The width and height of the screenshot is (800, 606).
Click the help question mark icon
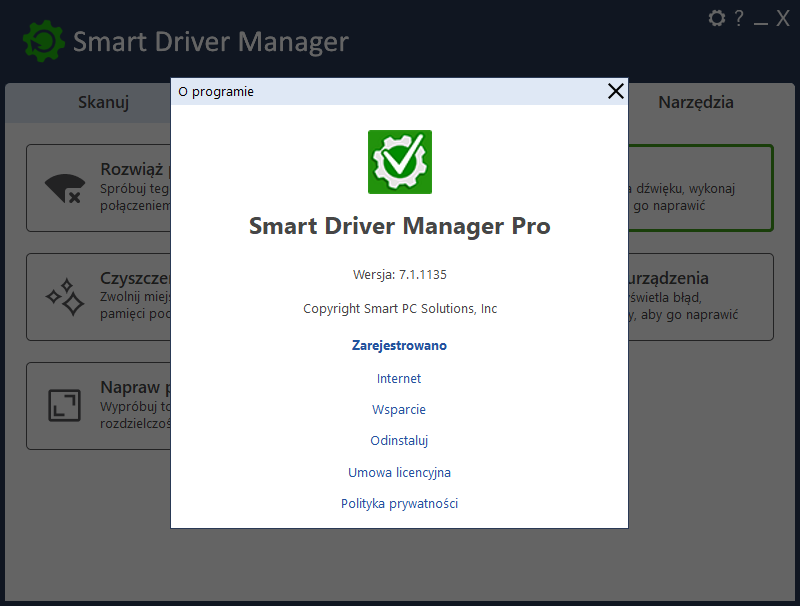click(x=739, y=18)
